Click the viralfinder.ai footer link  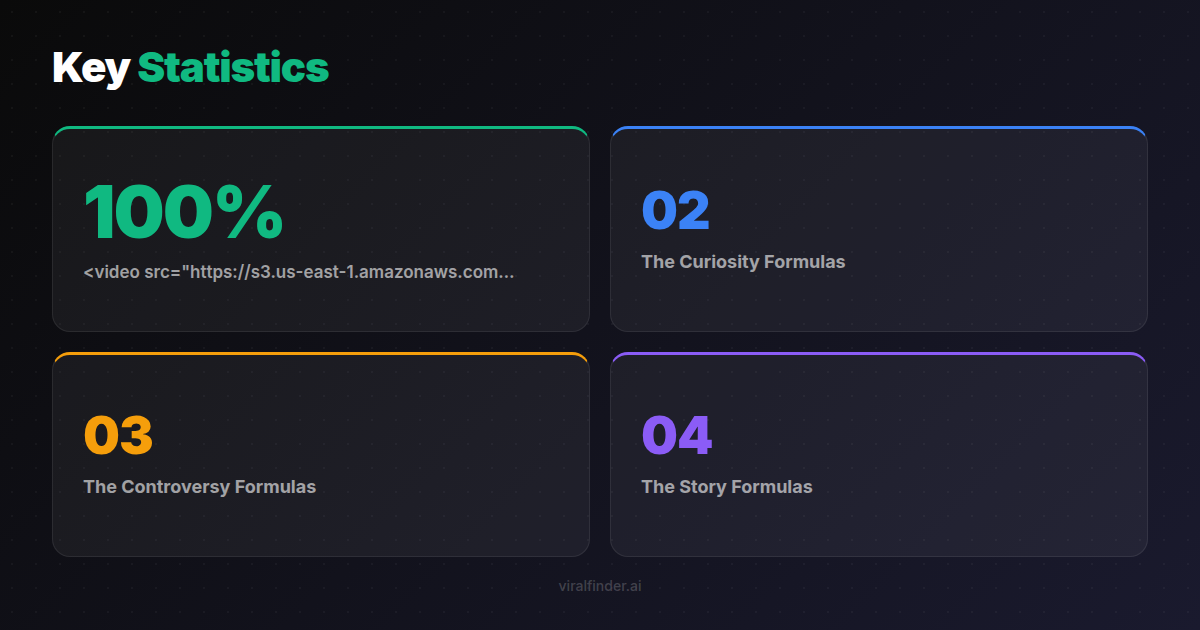tap(600, 586)
